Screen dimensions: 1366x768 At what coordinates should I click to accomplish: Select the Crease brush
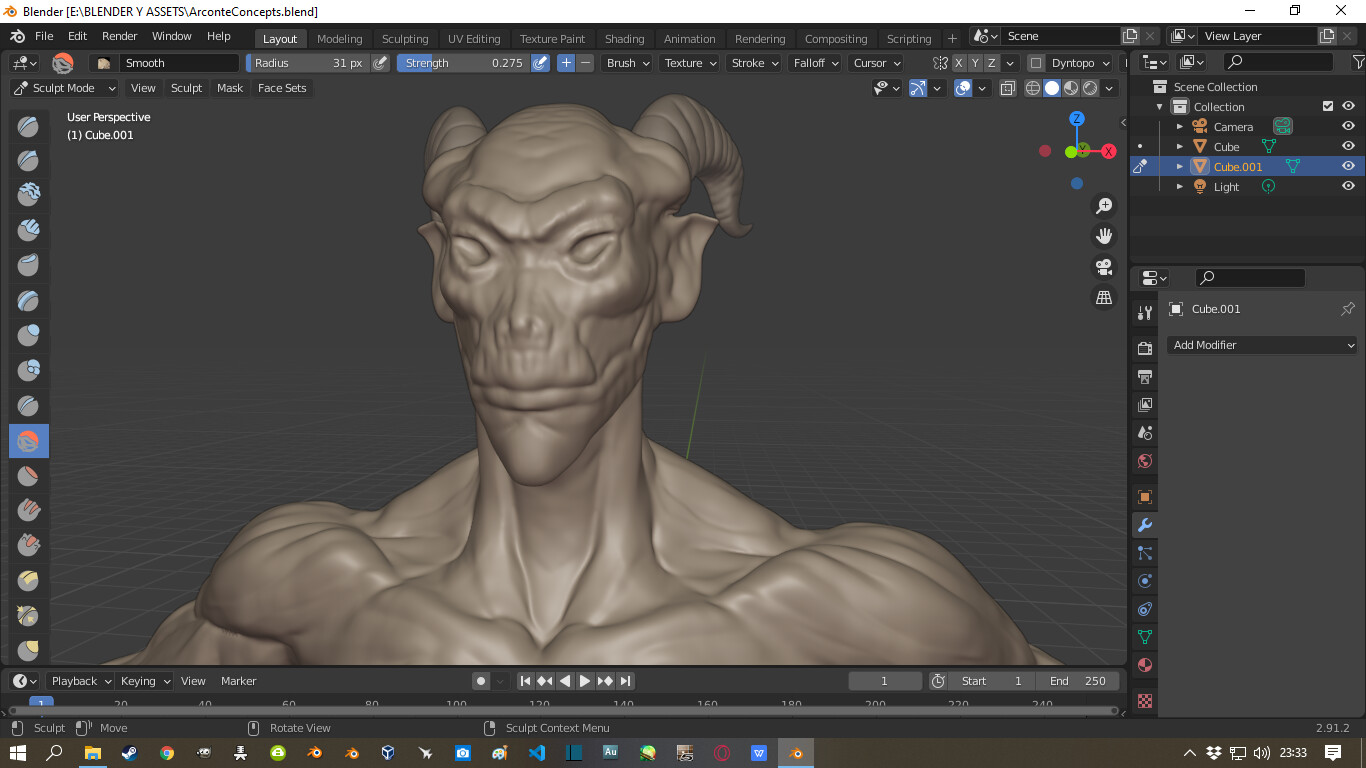tap(27, 405)
